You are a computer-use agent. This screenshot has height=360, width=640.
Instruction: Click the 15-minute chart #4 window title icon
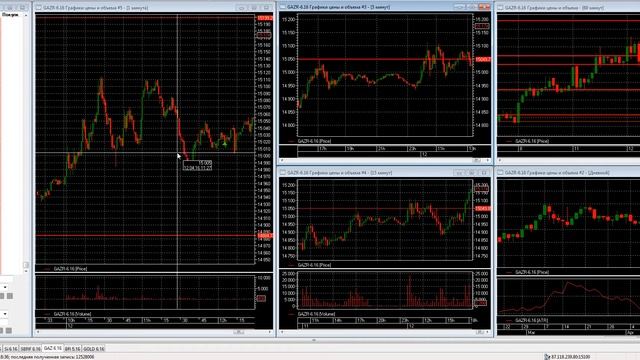pyautogui.click(x=282, y=173)
